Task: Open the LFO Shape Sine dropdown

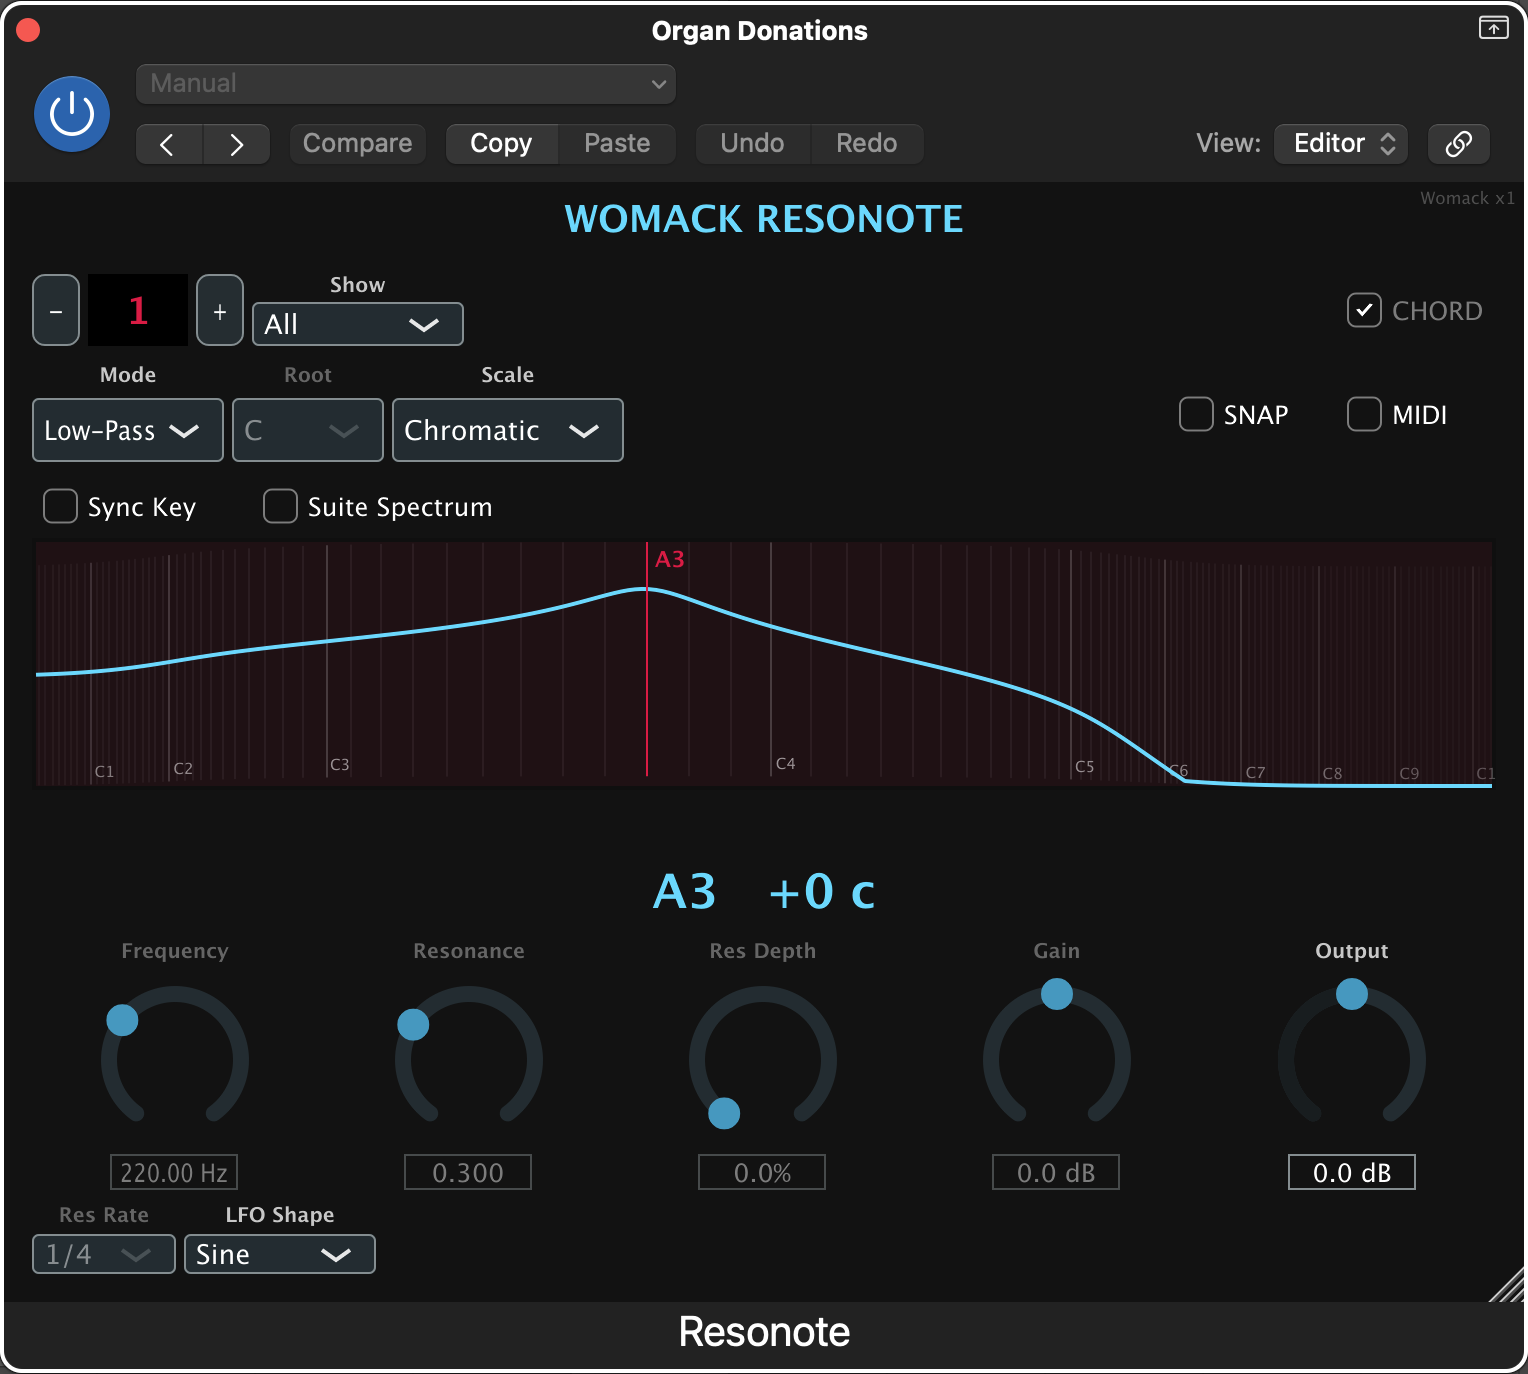Action: pos(280,1254)
